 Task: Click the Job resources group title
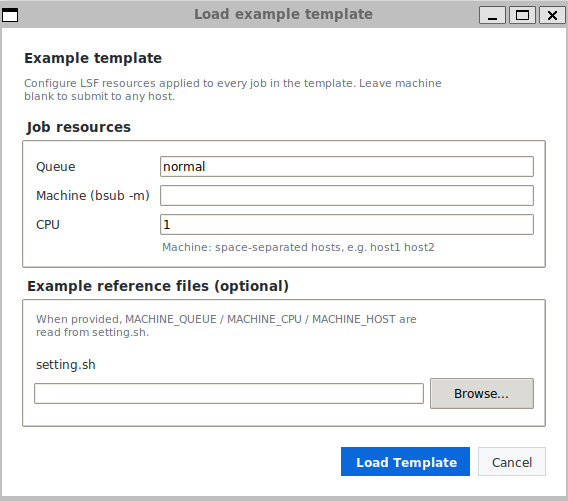(x=79, y=127)
